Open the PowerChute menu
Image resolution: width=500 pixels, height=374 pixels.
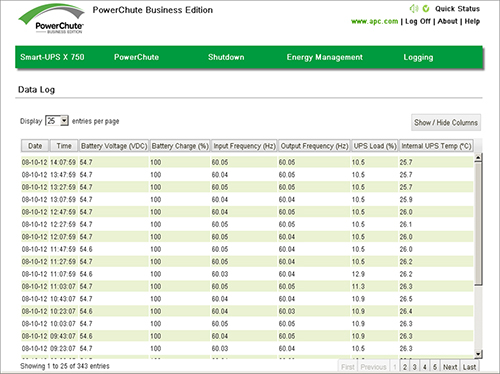[x=136, y=57]
